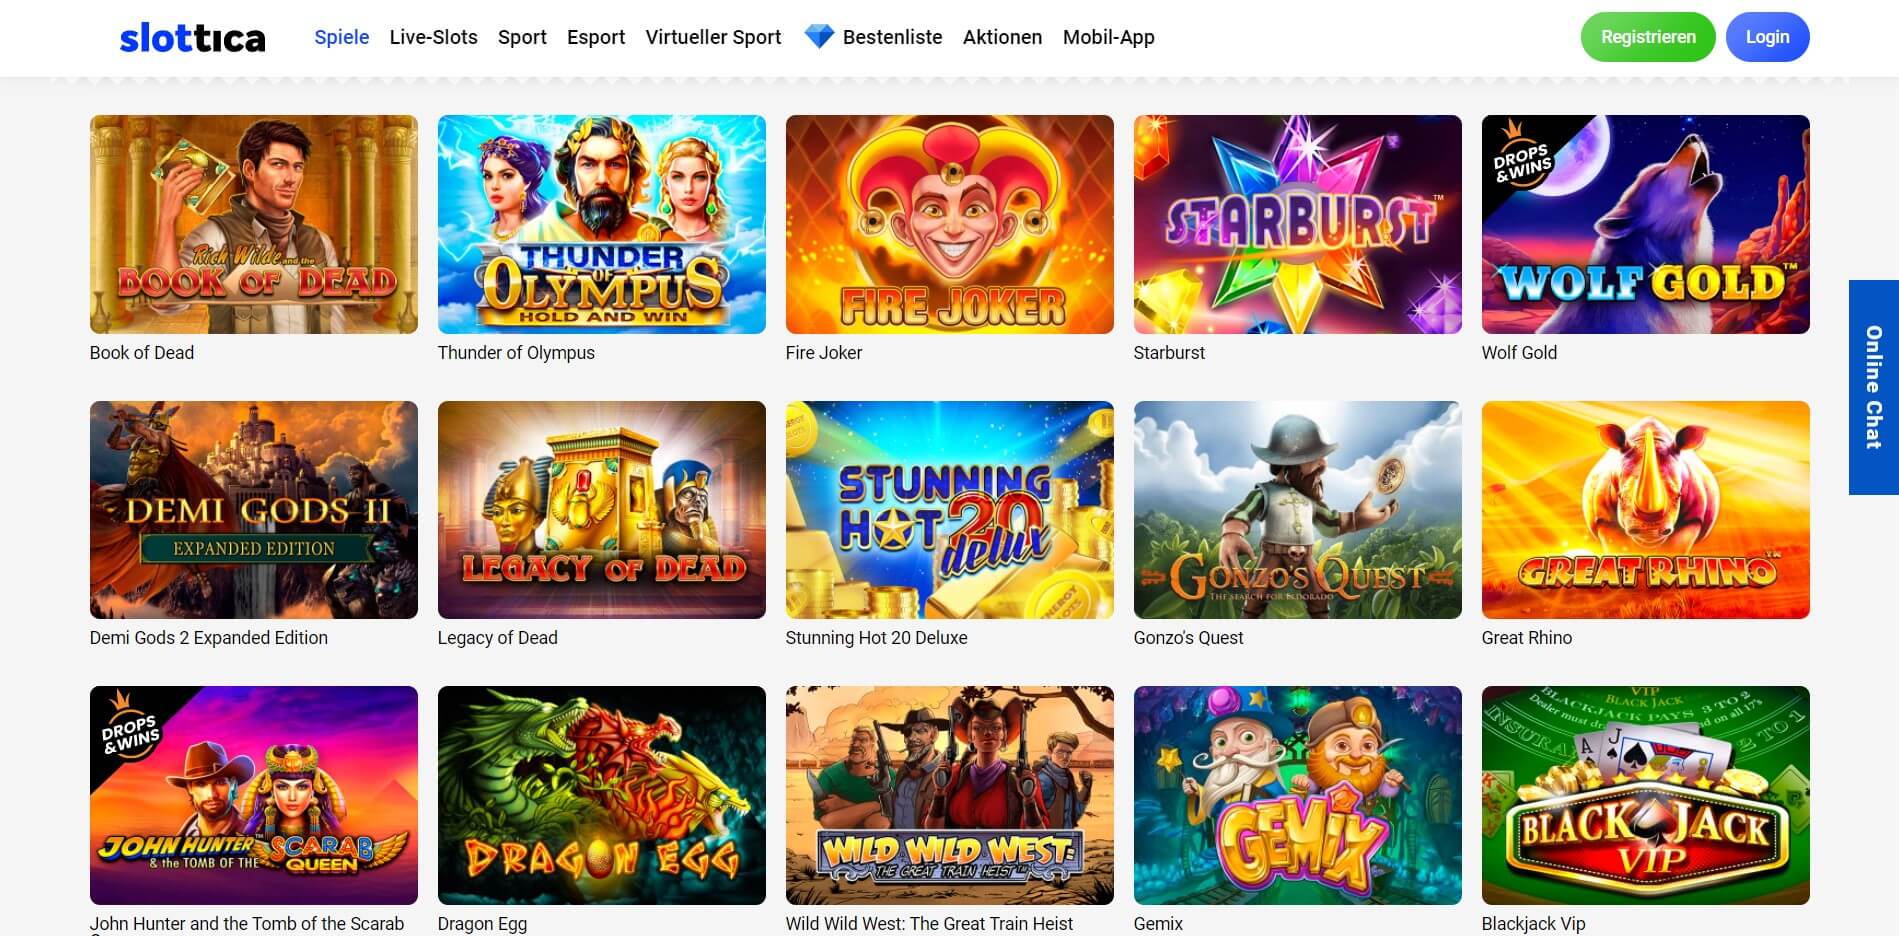
Task: Open Stunning Hot 20 Deluxe thumbnail
Action: pos(950,510)
